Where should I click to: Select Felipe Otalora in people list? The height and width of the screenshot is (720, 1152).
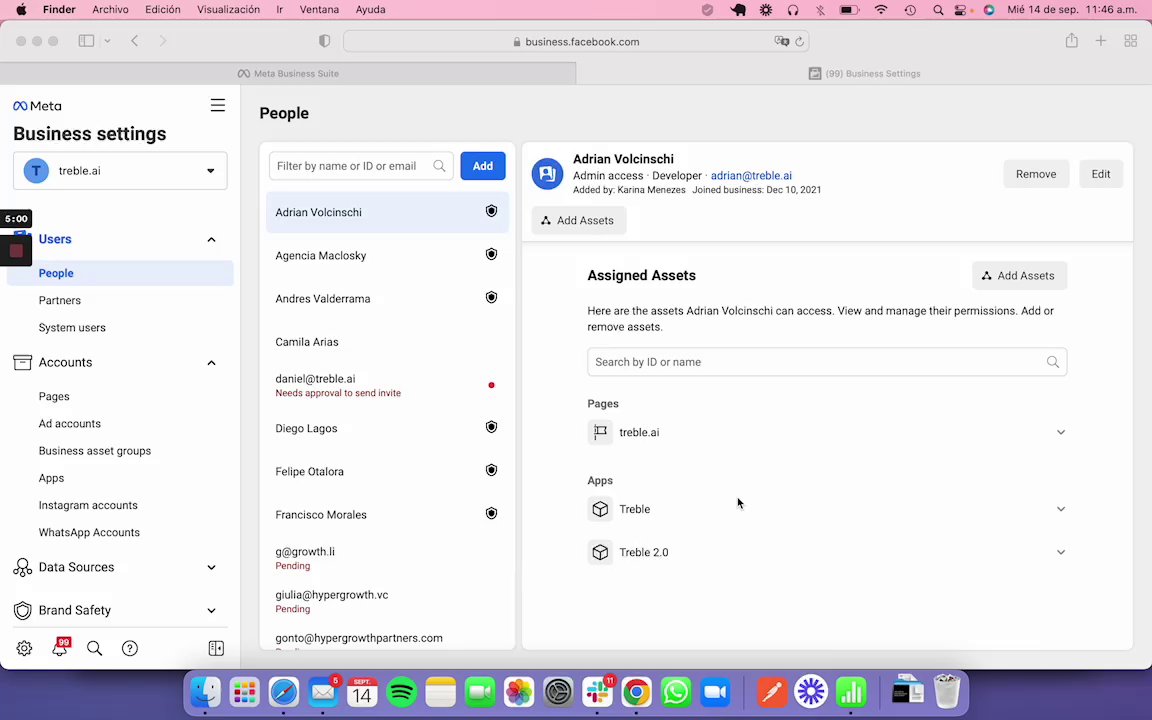(387, 471)
